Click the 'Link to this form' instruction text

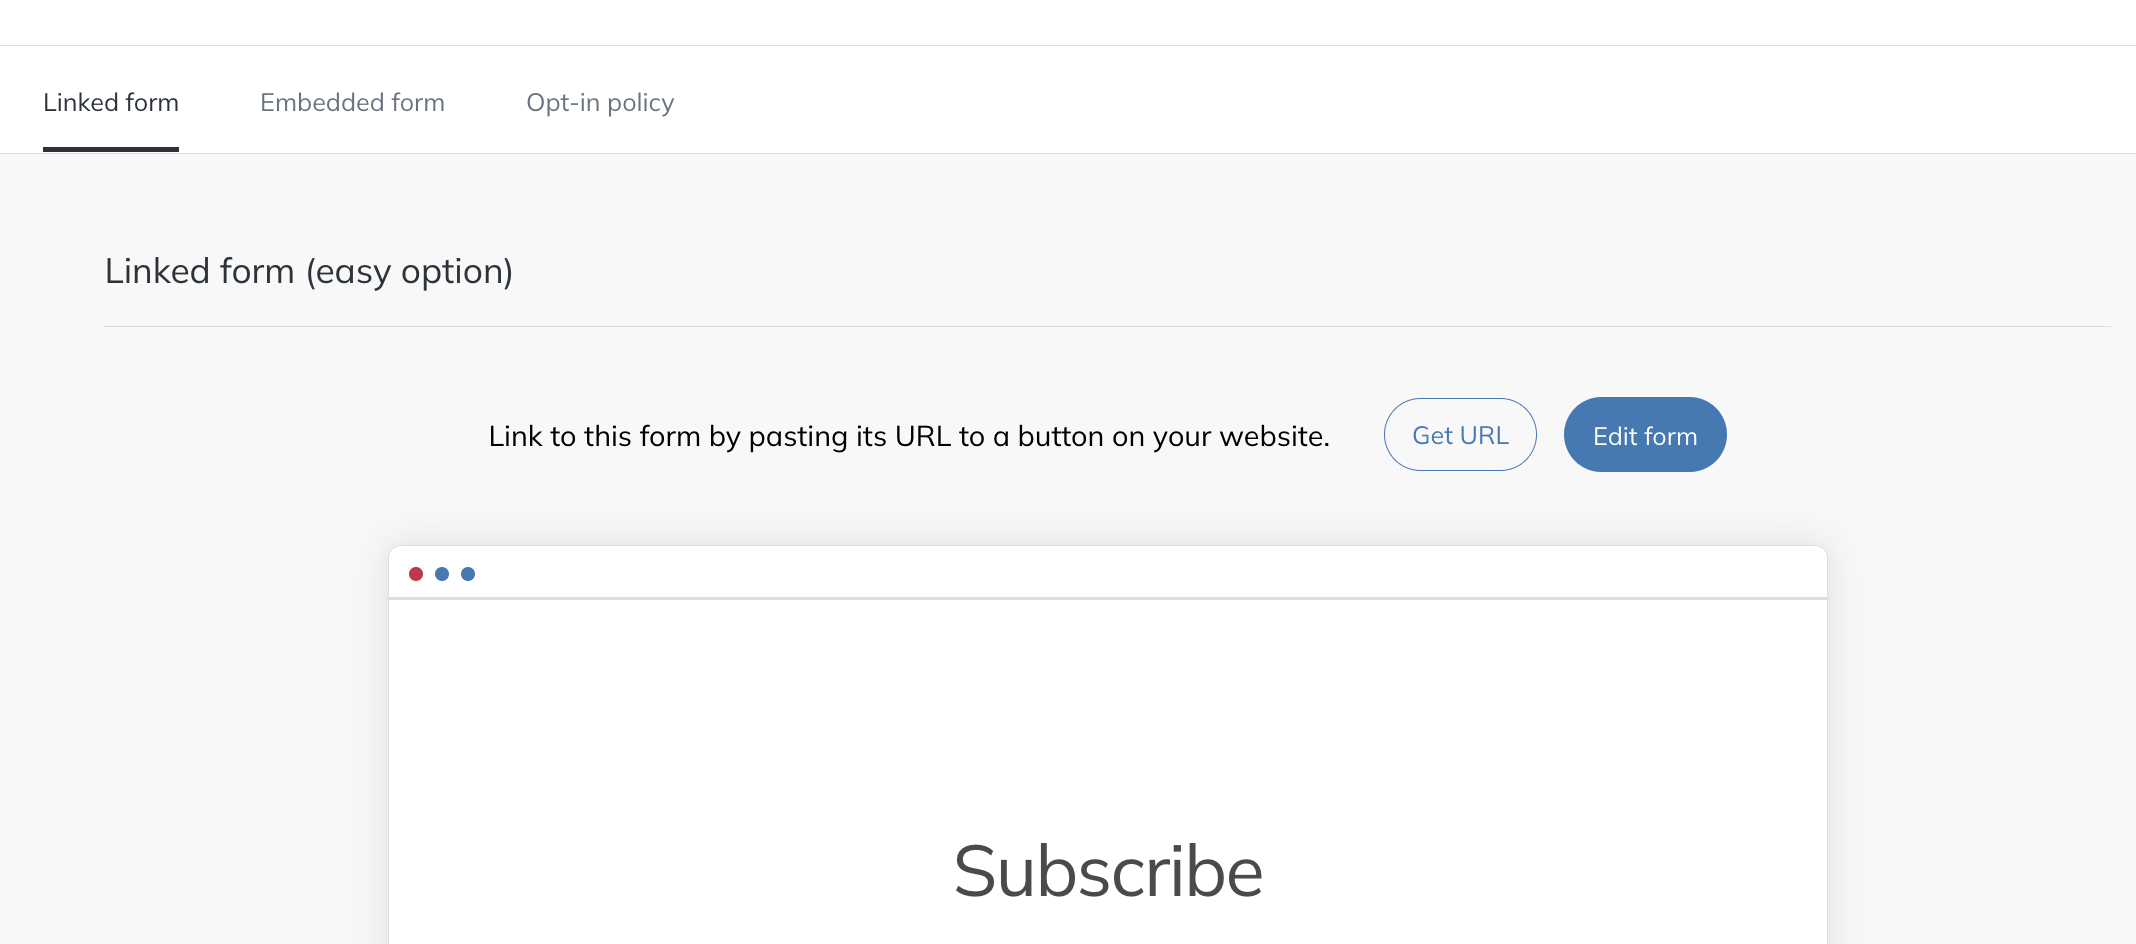(909, 437)
